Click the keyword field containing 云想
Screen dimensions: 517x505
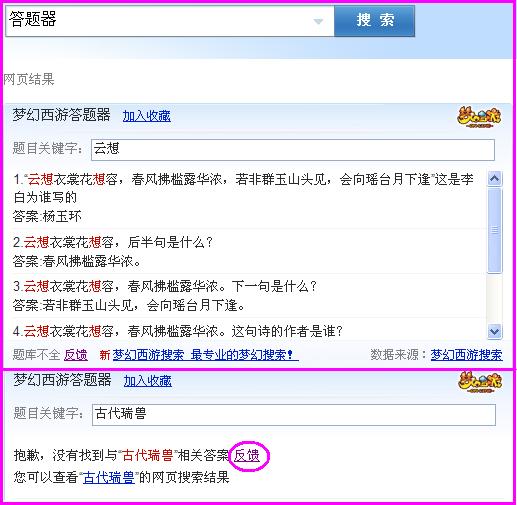tap(293, 150)
